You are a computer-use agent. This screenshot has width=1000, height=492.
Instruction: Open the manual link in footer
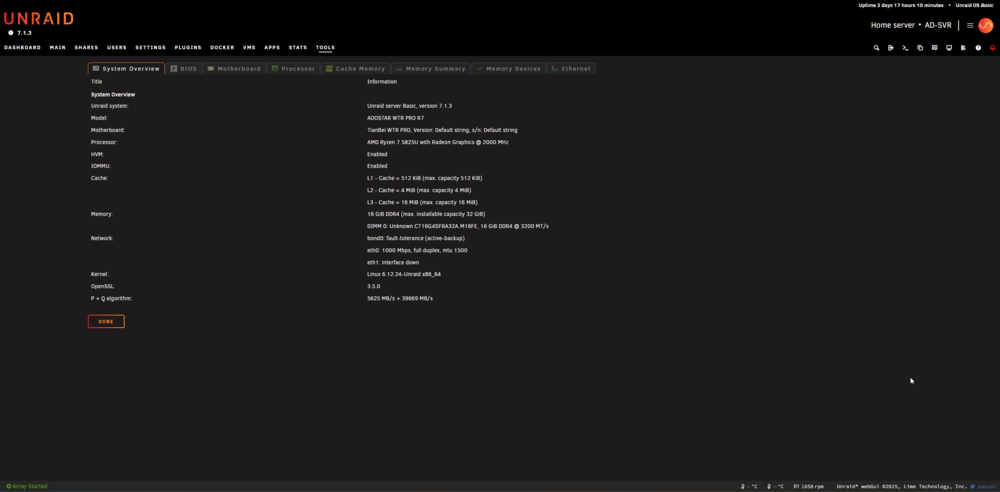pos(982,486)
